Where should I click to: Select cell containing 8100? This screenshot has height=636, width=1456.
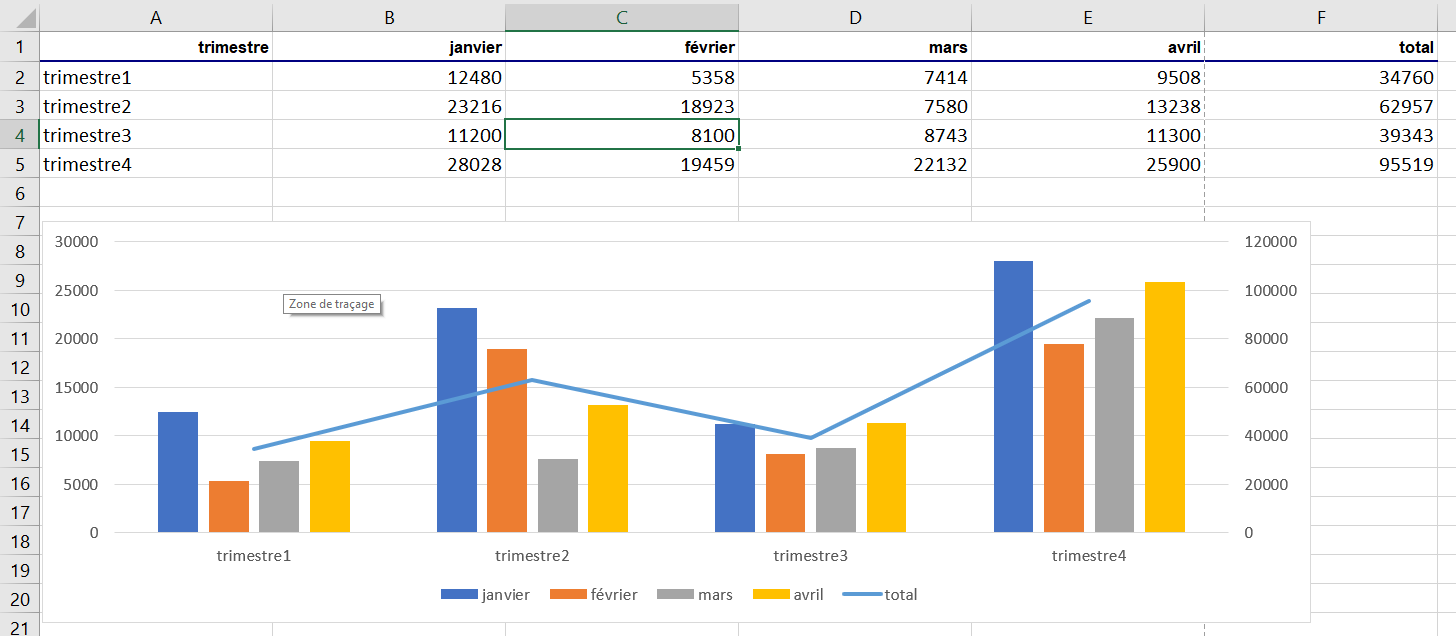[621, 135]
